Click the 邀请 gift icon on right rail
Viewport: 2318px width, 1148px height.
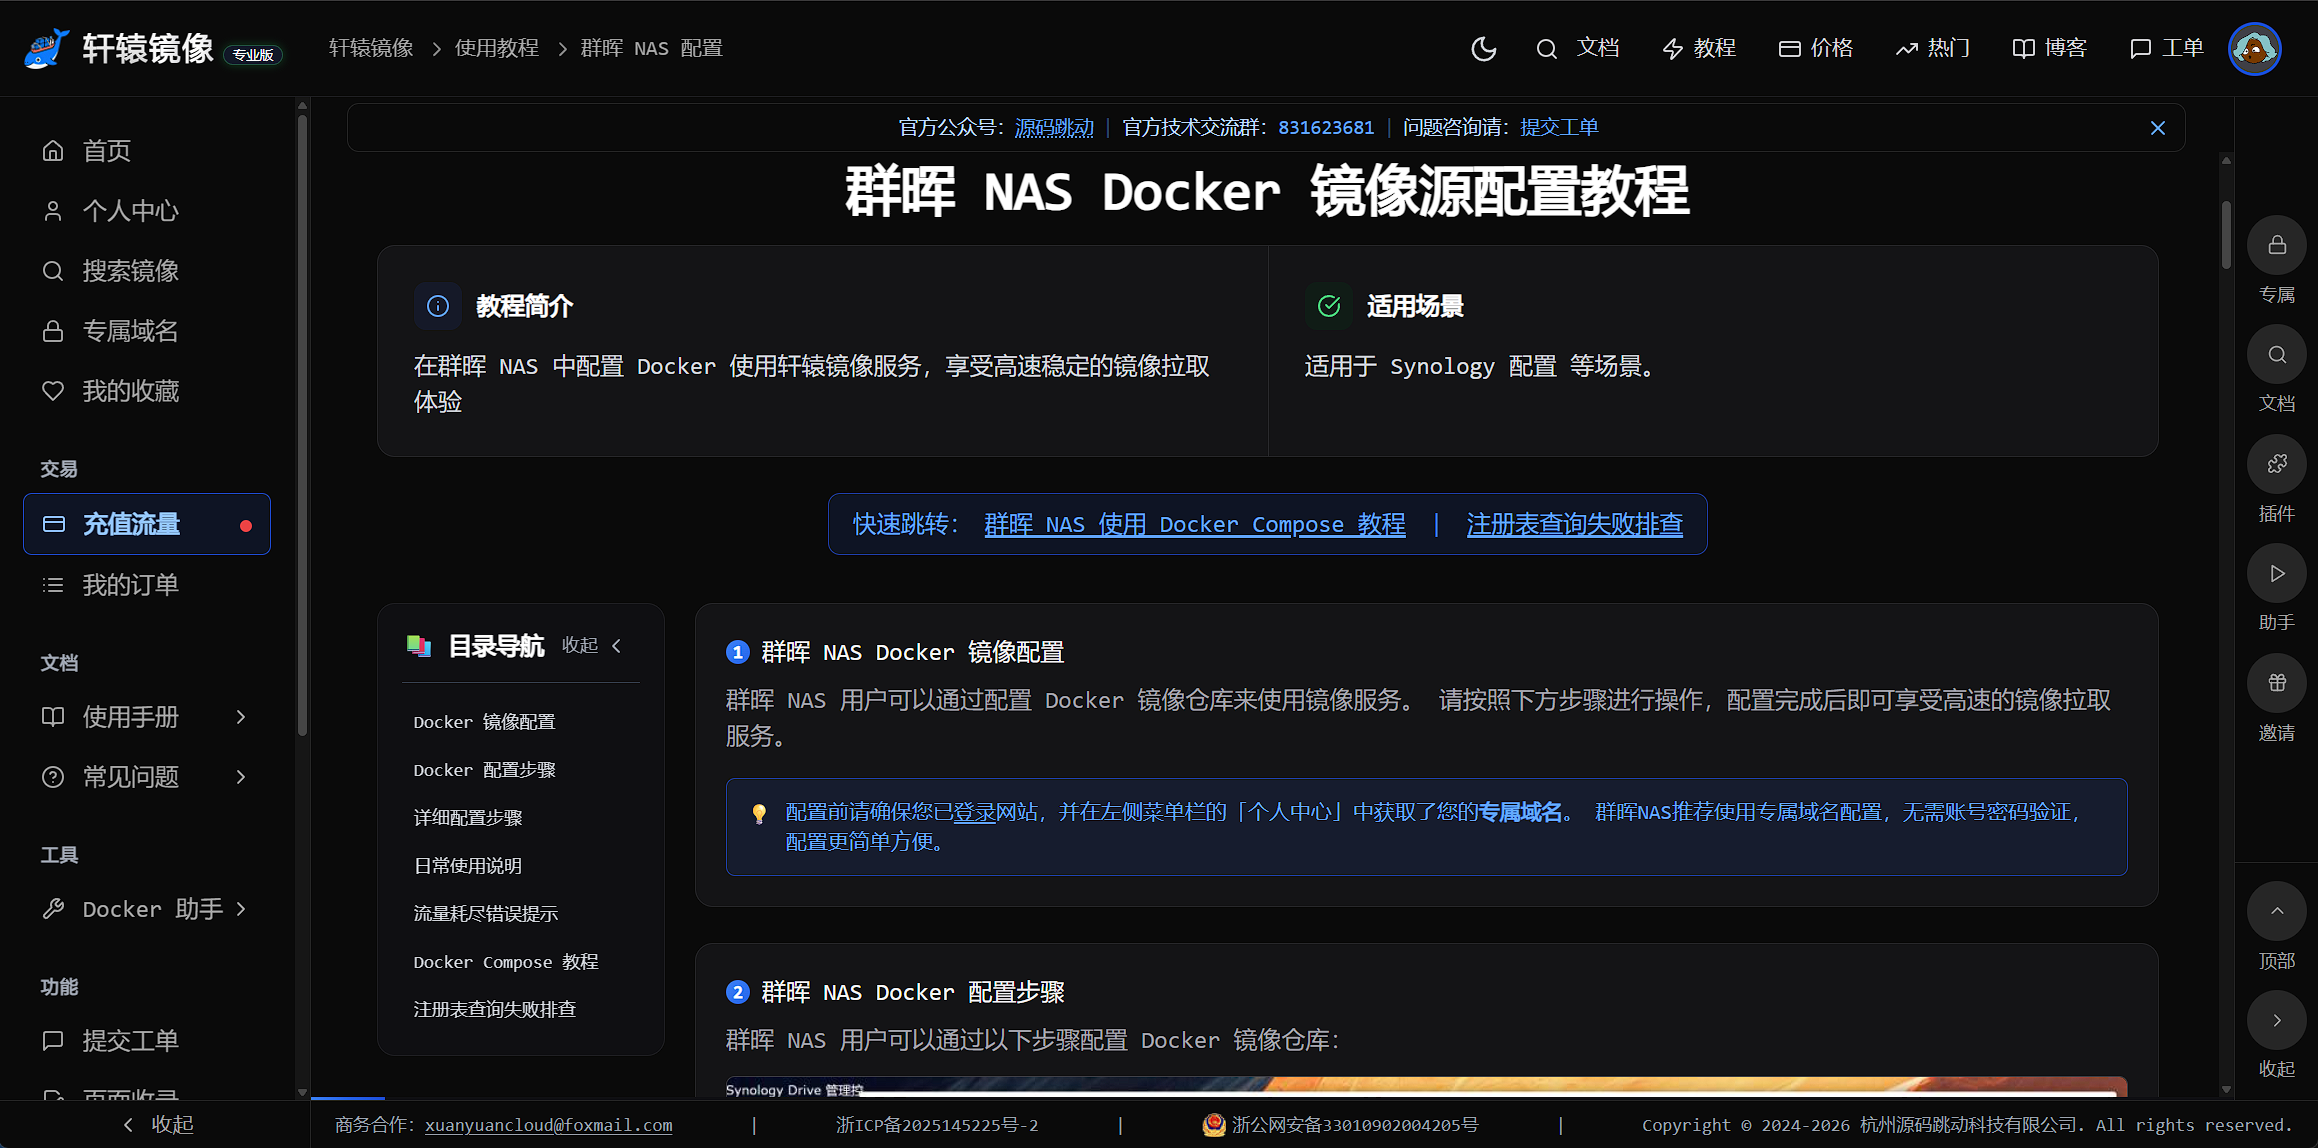2277,683
